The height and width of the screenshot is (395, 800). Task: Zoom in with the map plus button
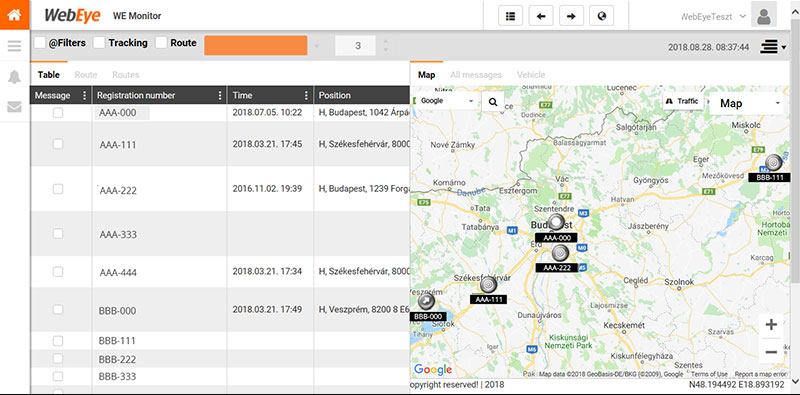771,325
